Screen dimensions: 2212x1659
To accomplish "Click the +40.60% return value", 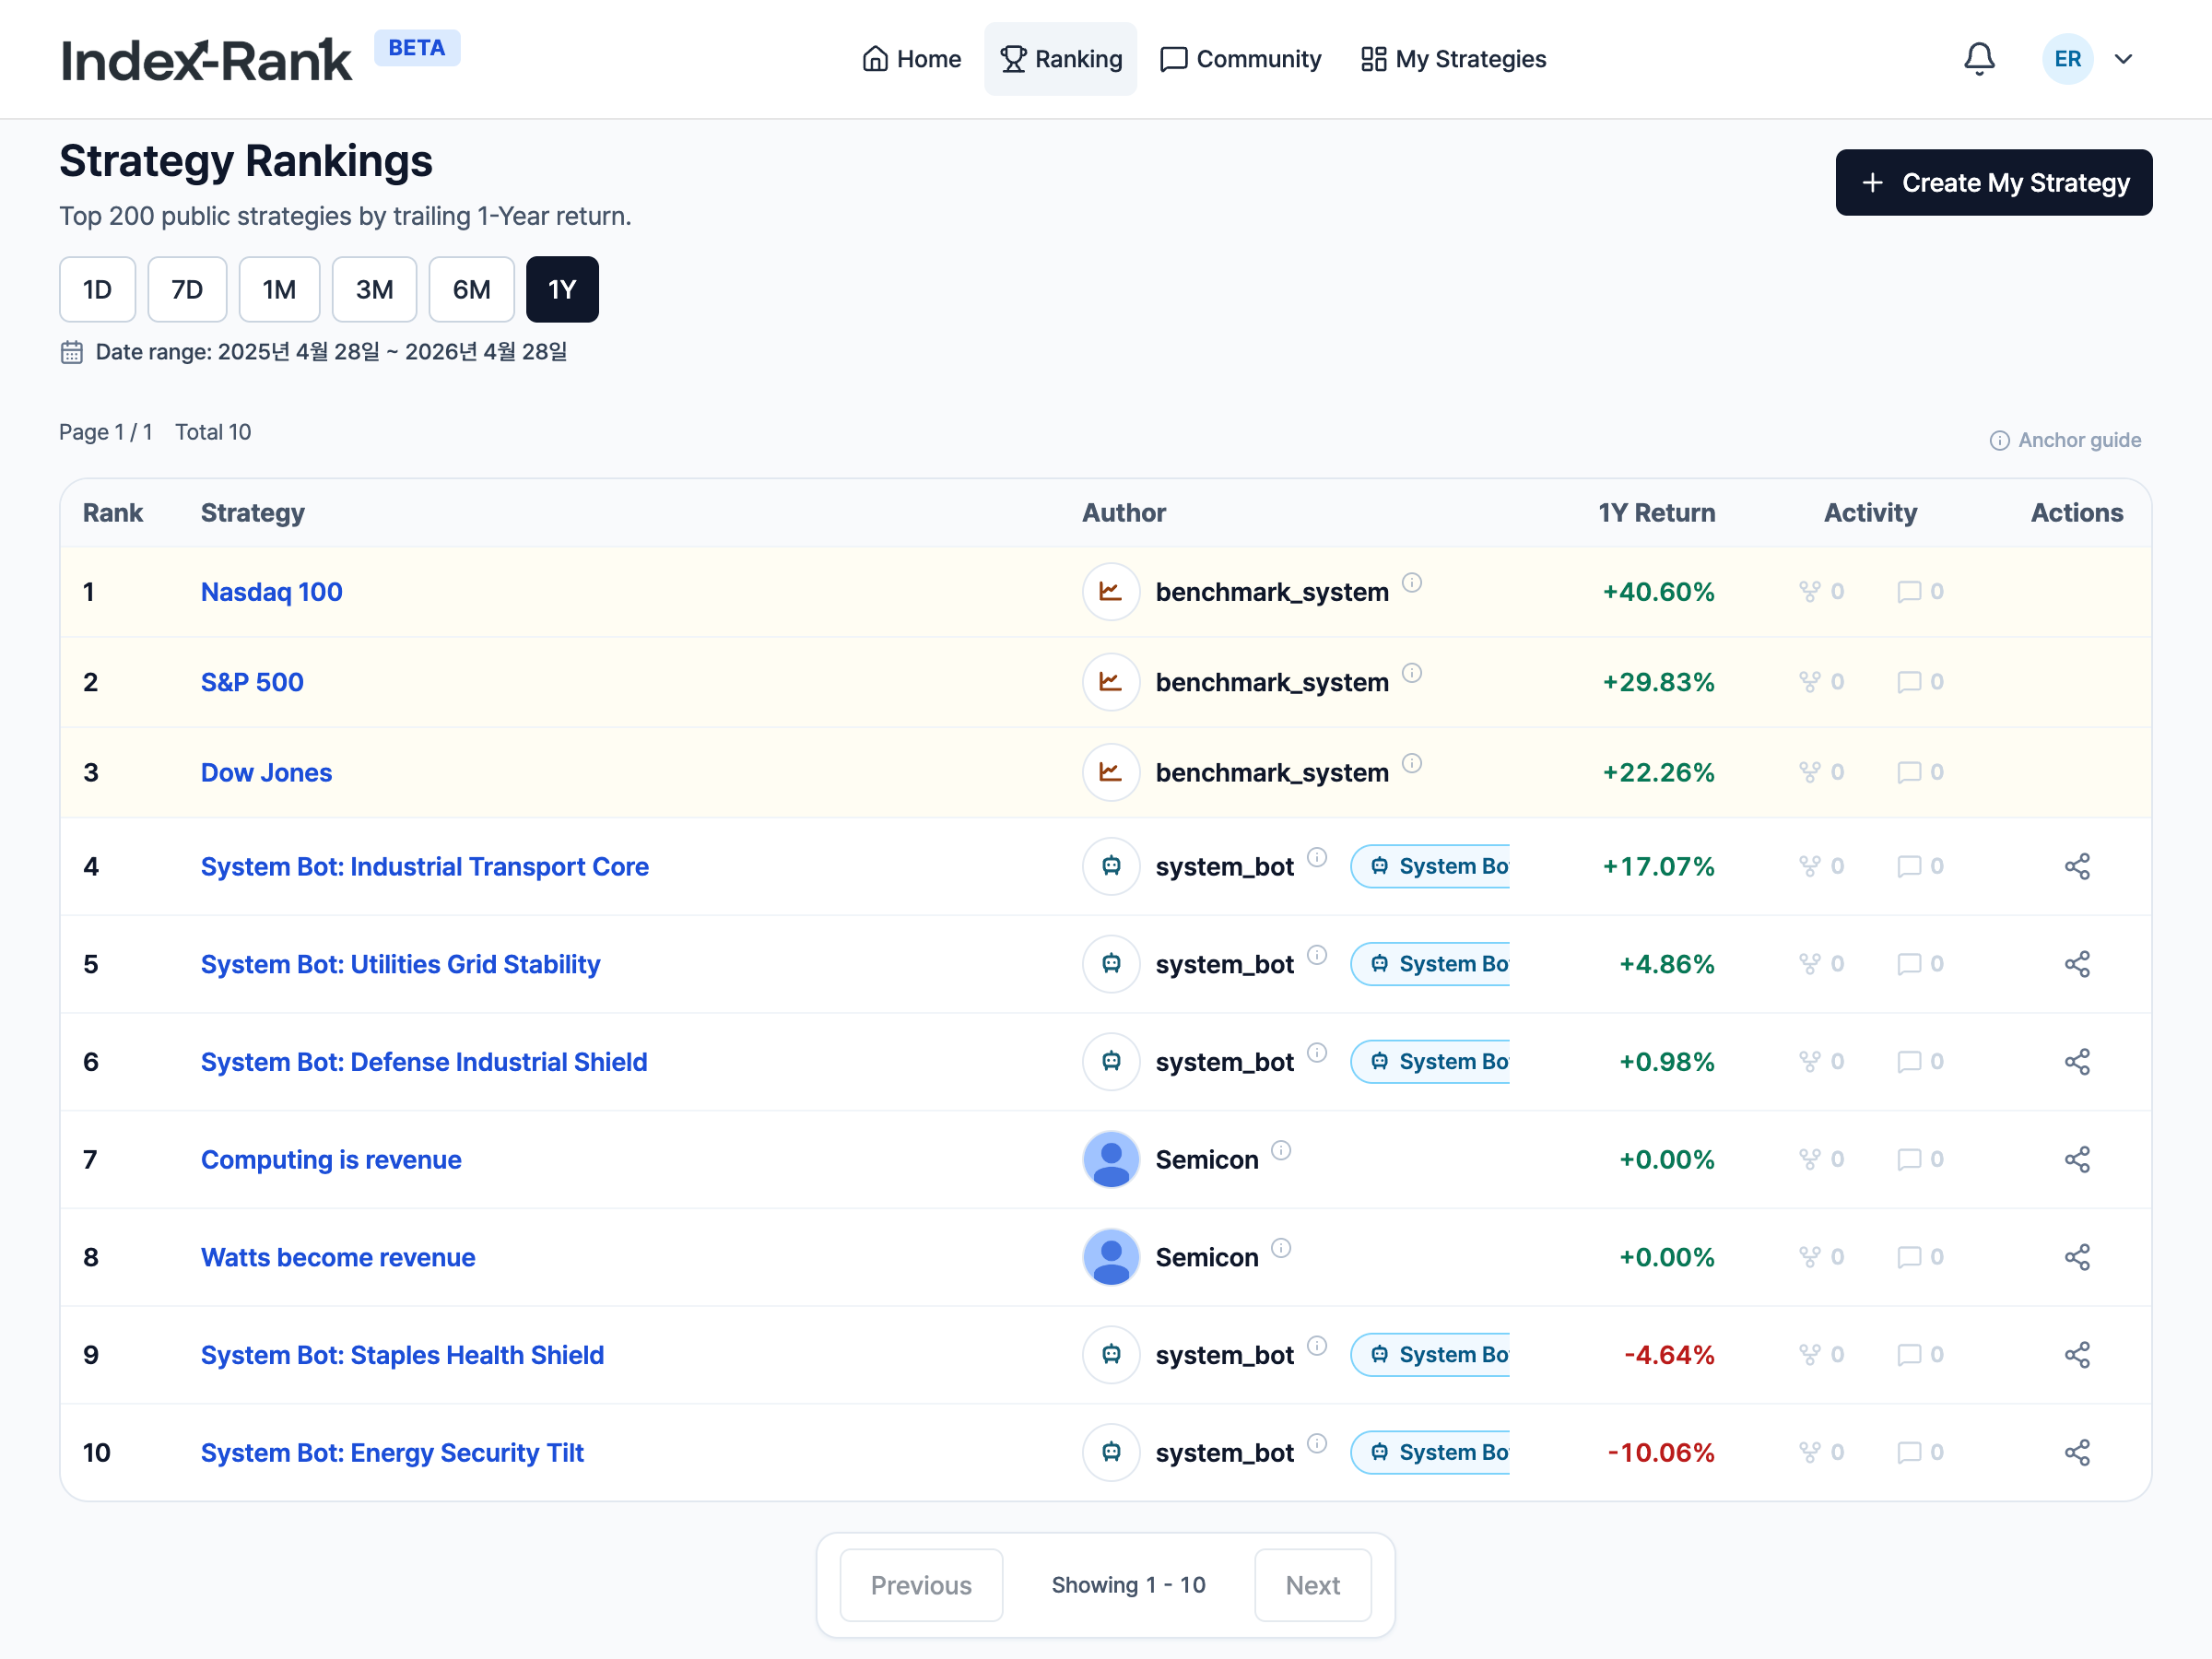I will click(1658, 591).
